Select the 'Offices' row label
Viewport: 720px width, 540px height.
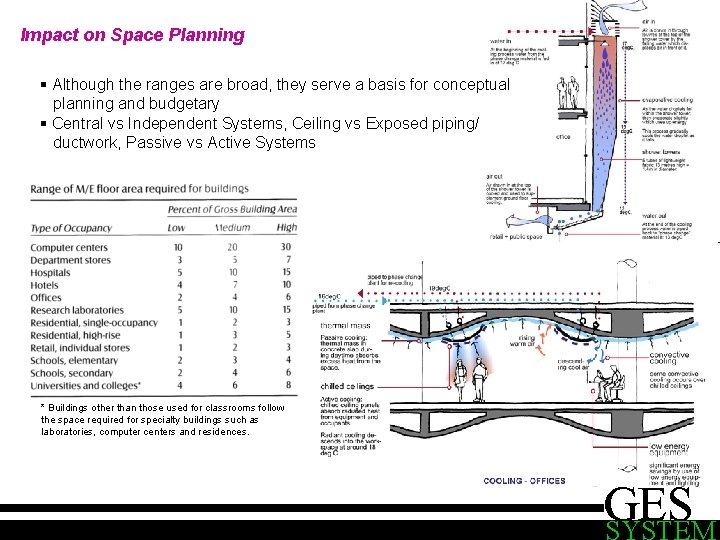click(45, 298)
